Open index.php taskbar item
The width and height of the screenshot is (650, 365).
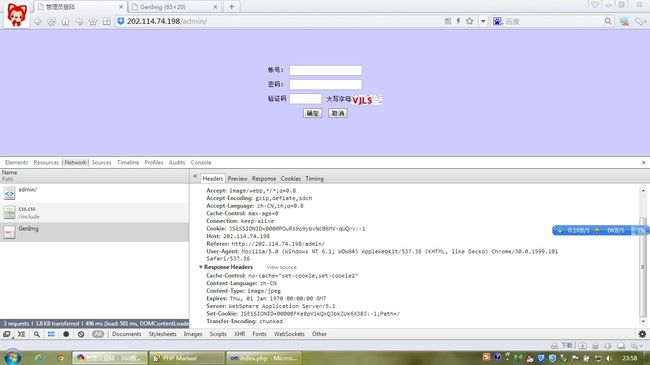tap(264, 358)
